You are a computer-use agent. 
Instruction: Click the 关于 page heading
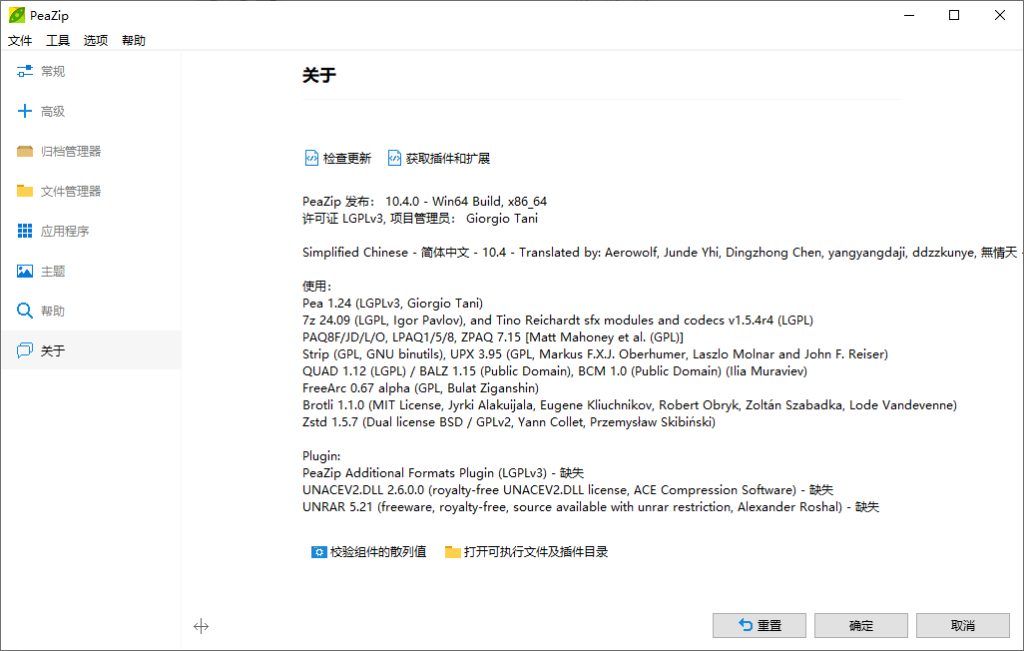(319, 75)
